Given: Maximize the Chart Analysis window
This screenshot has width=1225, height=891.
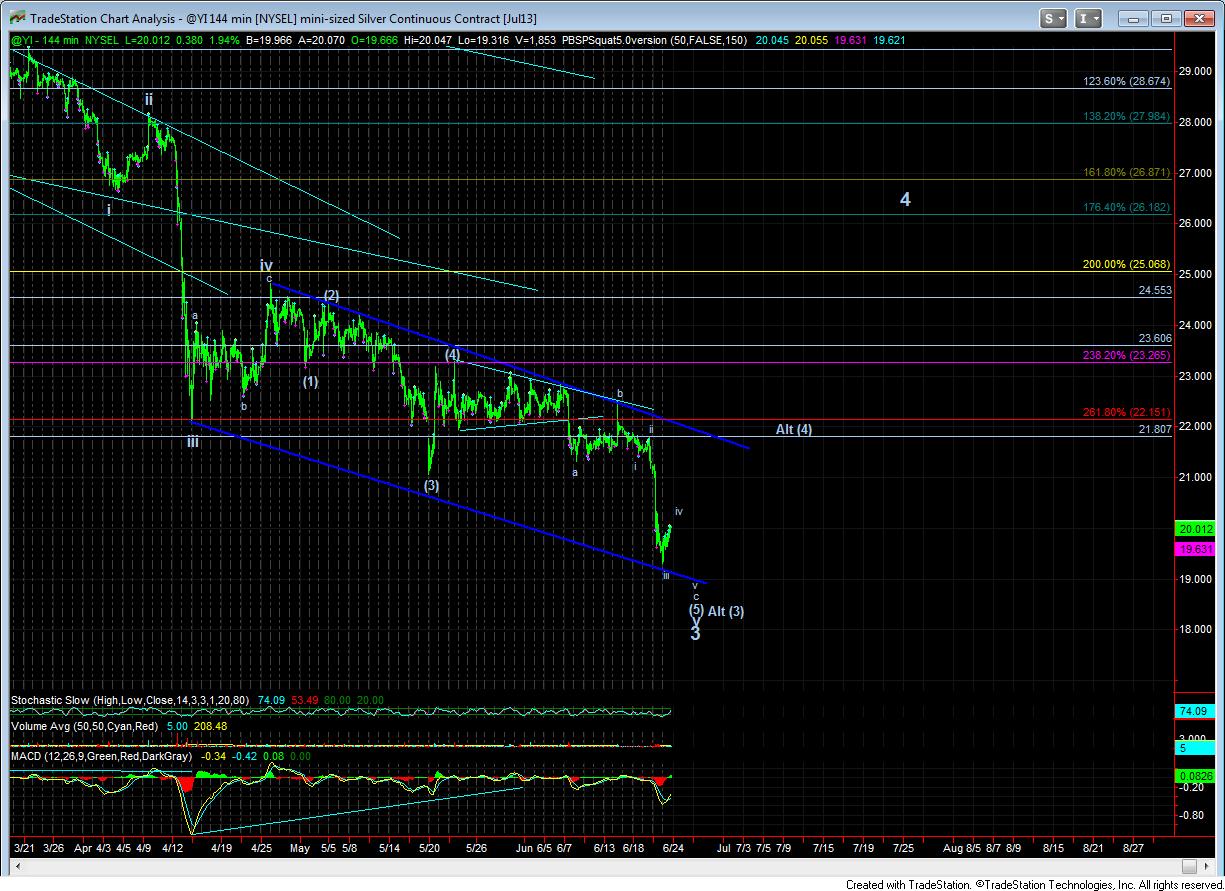Looking at the screenshot, I should (x=1166, y=18).
